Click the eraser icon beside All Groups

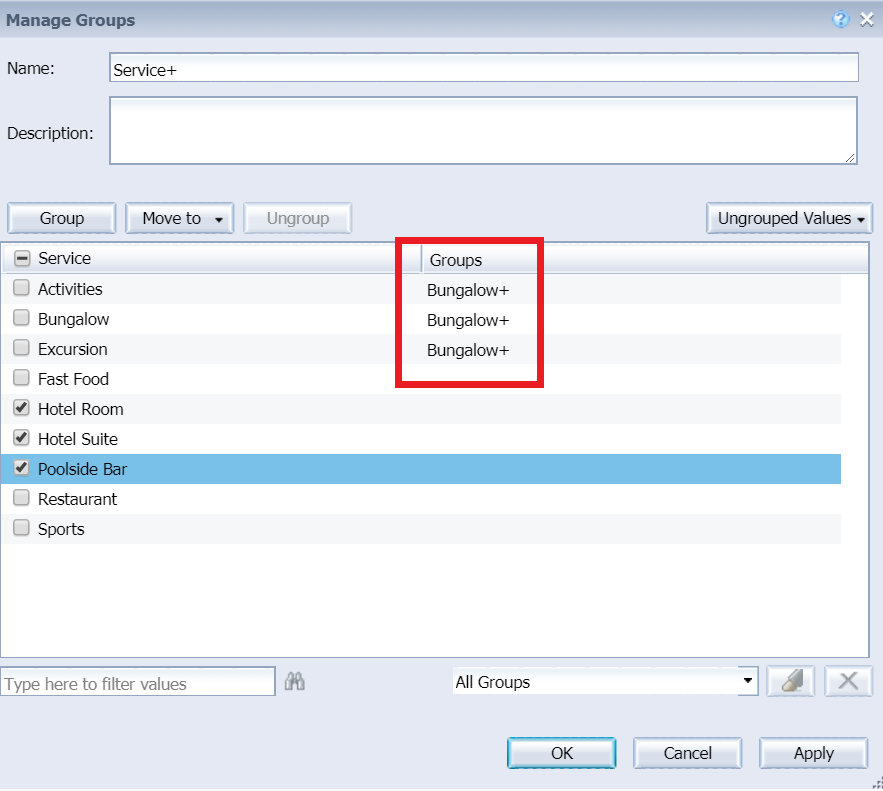coord(790,682)
